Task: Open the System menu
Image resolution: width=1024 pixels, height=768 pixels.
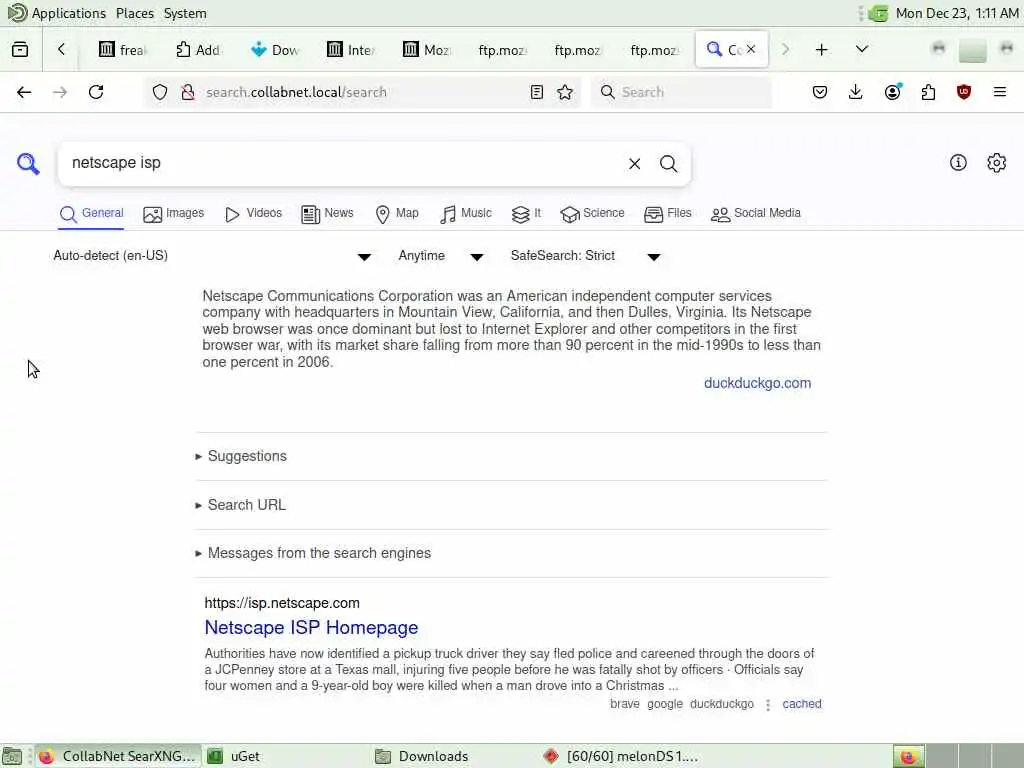Action: [x=185, y=13]
